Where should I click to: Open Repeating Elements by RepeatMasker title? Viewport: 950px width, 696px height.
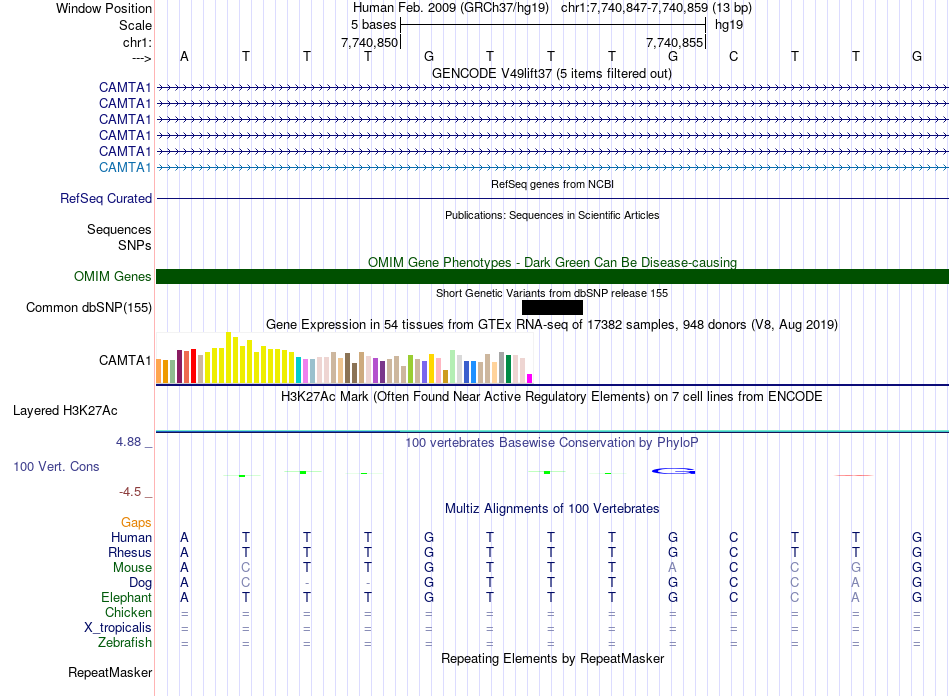pos(552,658)
